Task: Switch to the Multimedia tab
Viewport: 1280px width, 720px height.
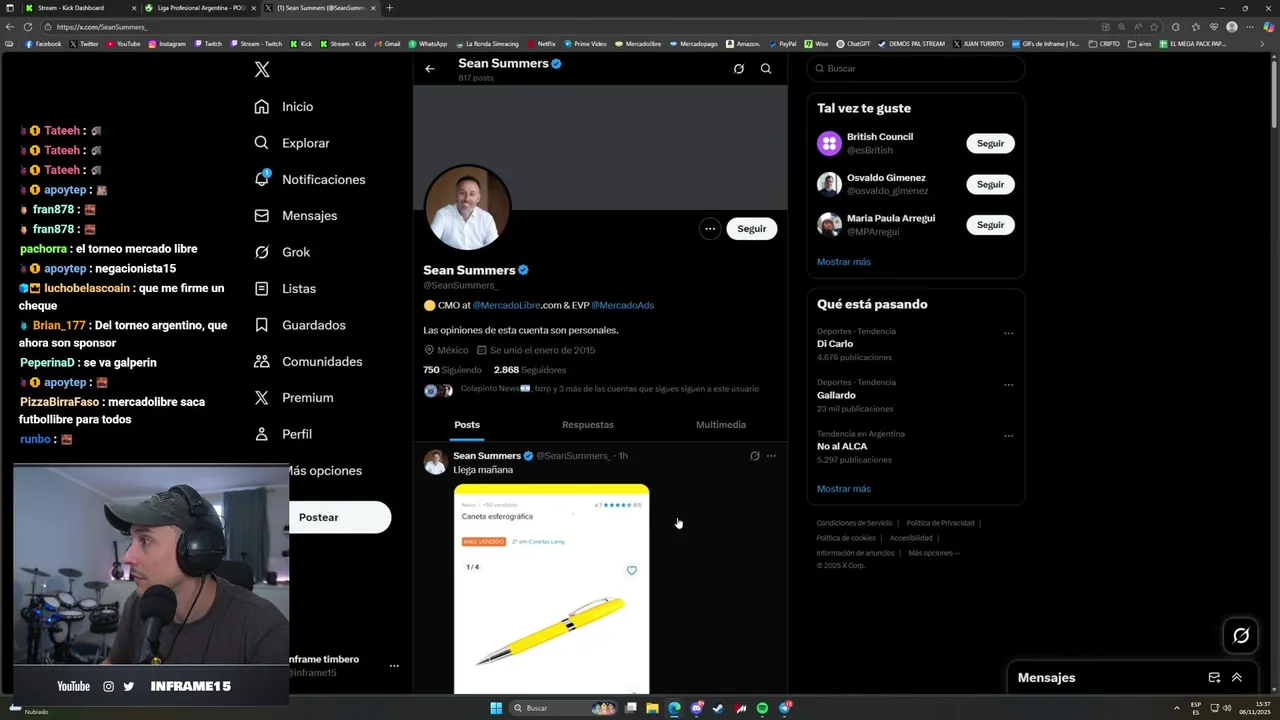Action: [x=721, y=425]
